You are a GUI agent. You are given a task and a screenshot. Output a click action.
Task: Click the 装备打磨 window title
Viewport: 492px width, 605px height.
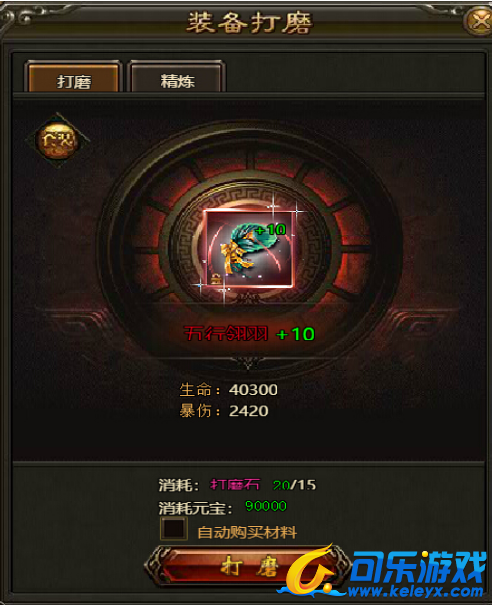tap(249, 23)
